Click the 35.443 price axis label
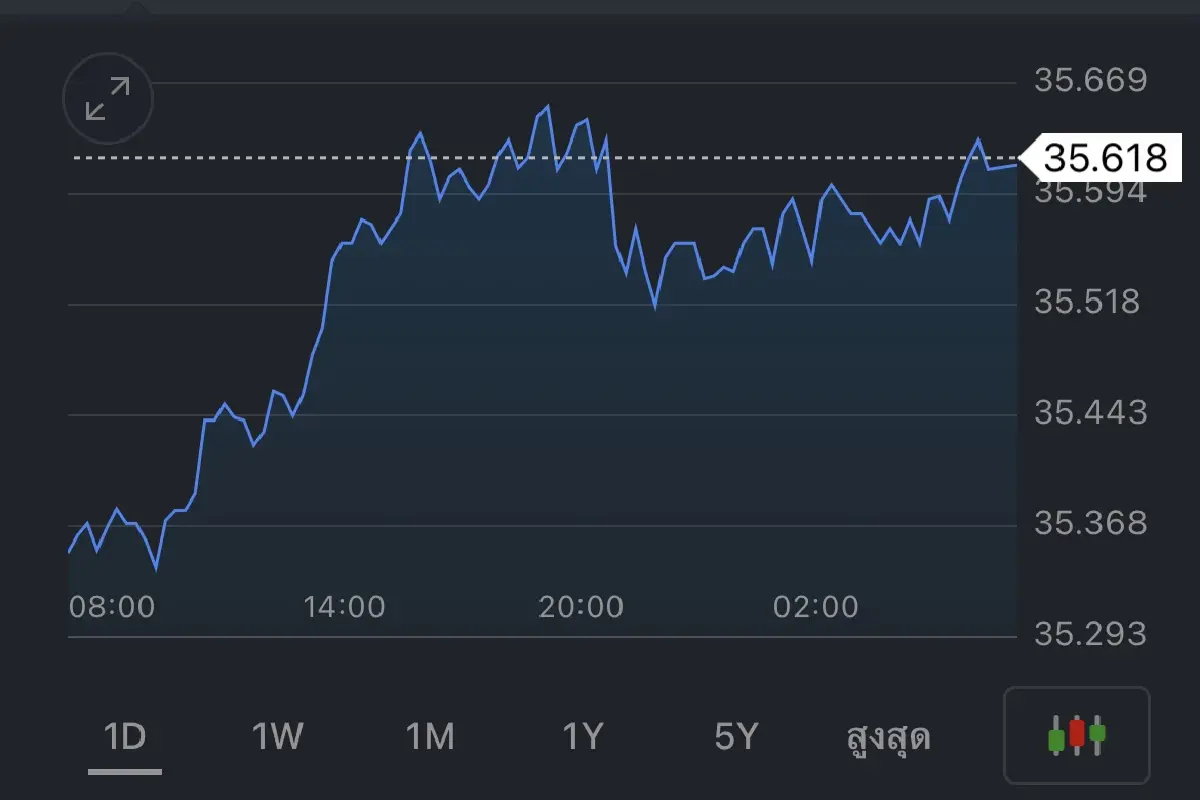The width and height of the screenshot is (1200, 800). click(x=1091, y=413)
